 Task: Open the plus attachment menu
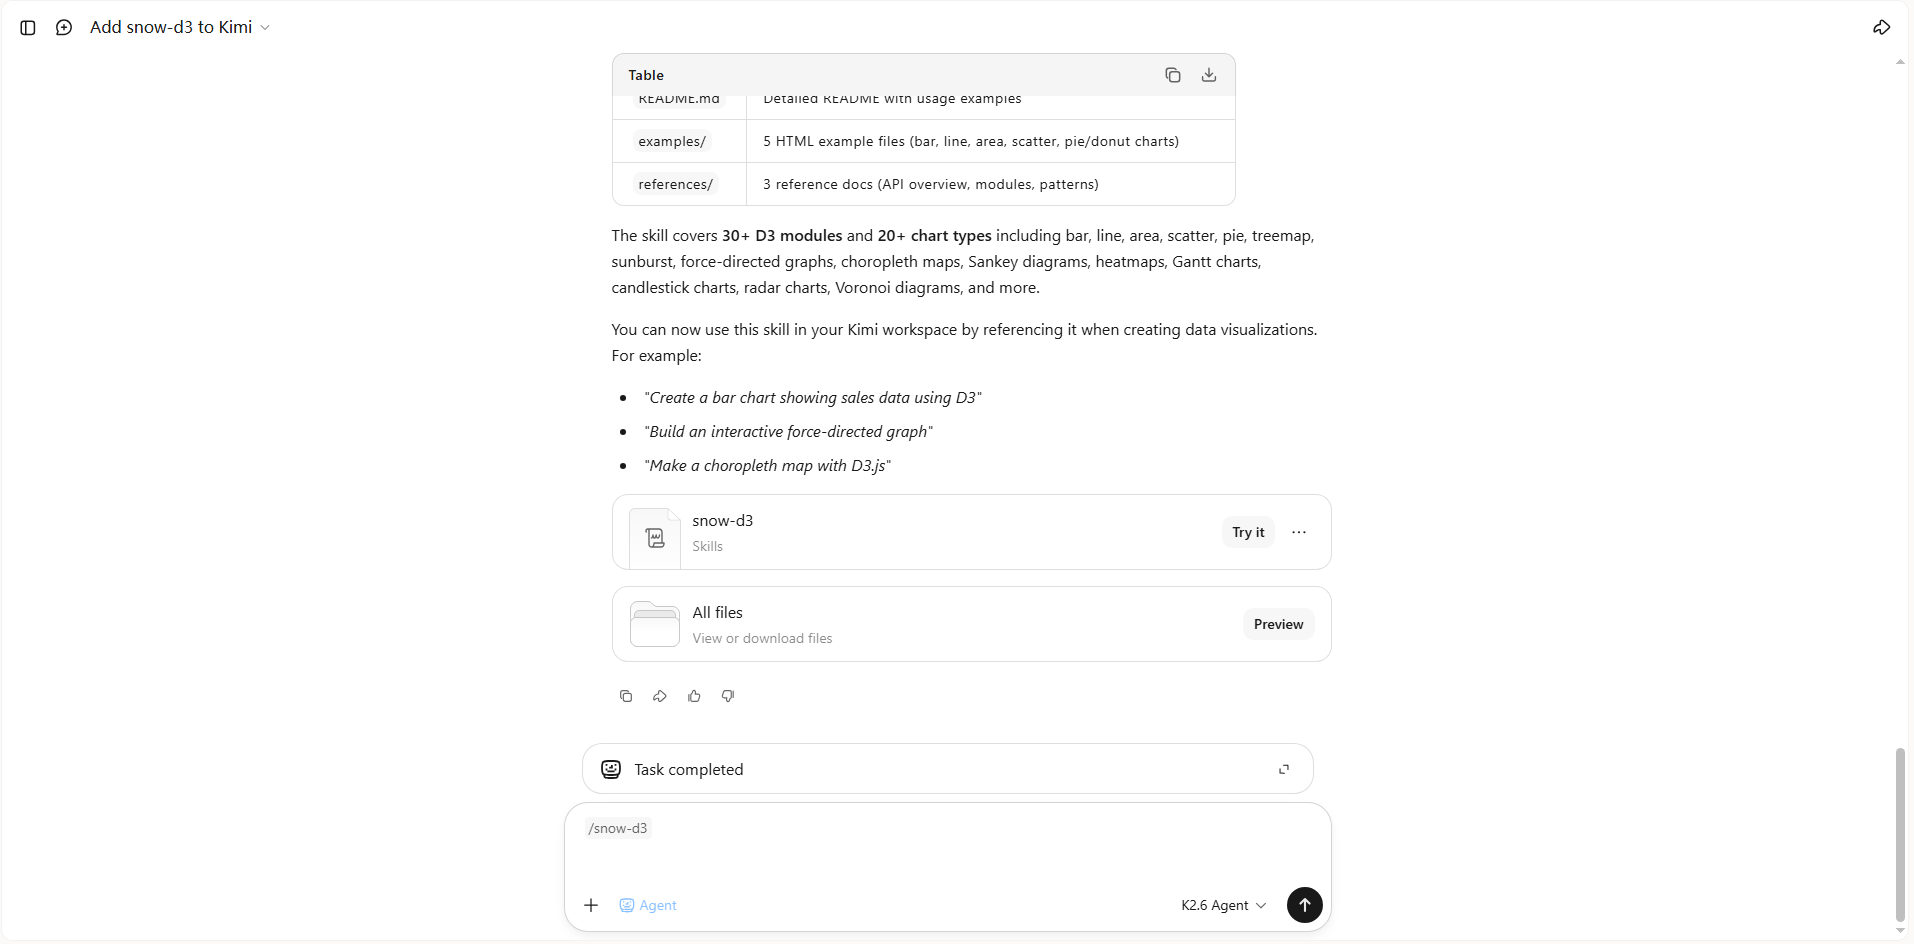[591, 905]
